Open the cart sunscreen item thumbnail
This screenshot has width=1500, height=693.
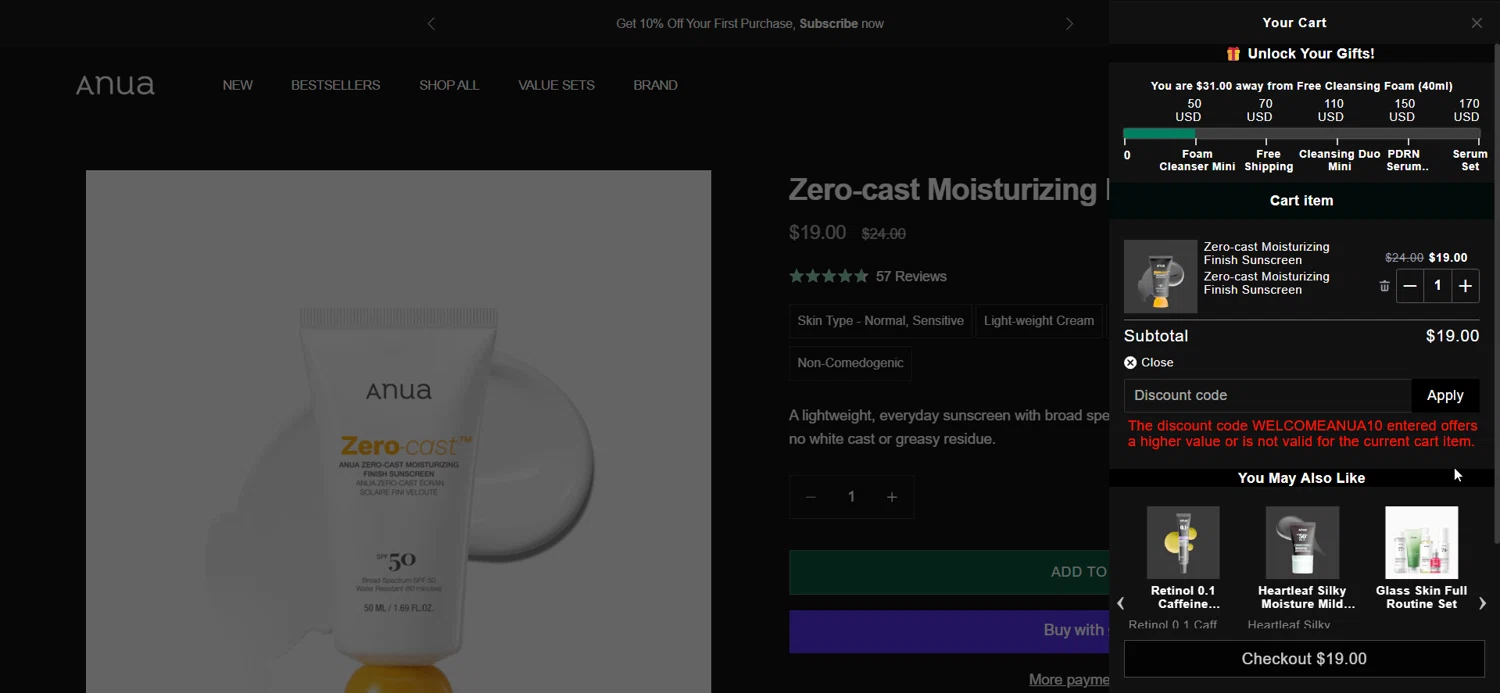pyautogui.click(x=1160, y=276)
